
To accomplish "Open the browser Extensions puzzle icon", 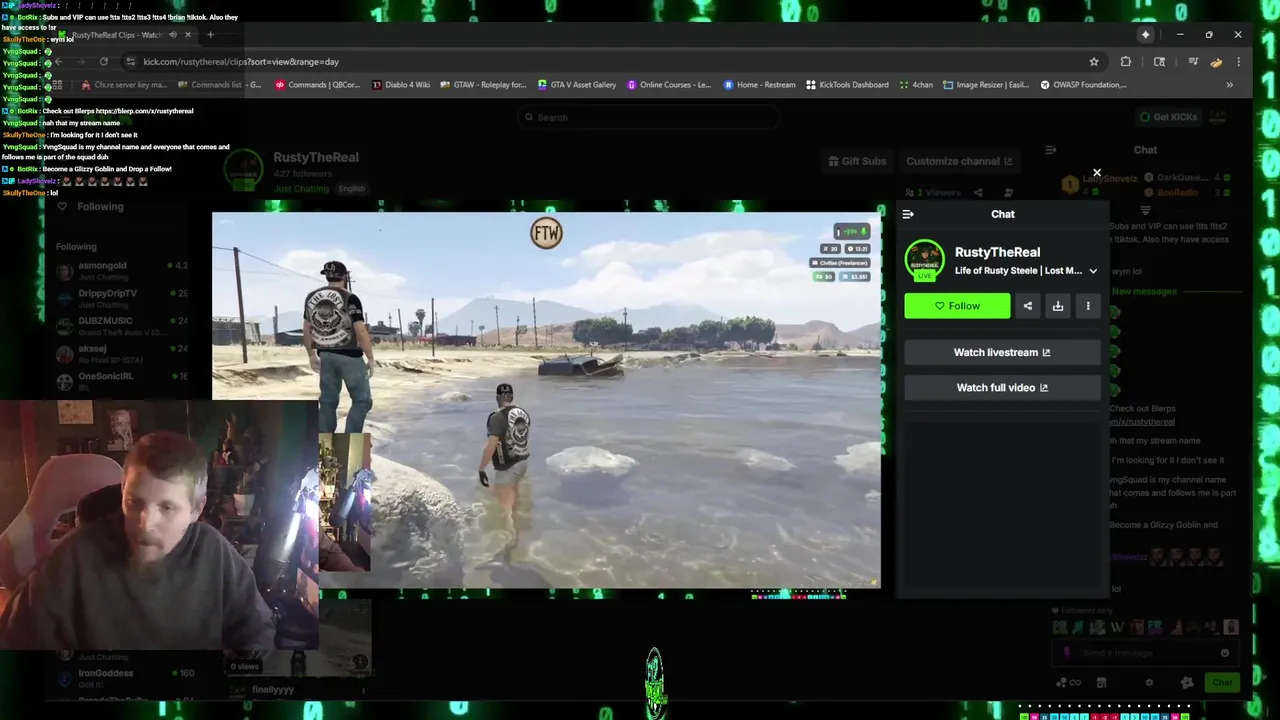I will (x=1126, y=62).
